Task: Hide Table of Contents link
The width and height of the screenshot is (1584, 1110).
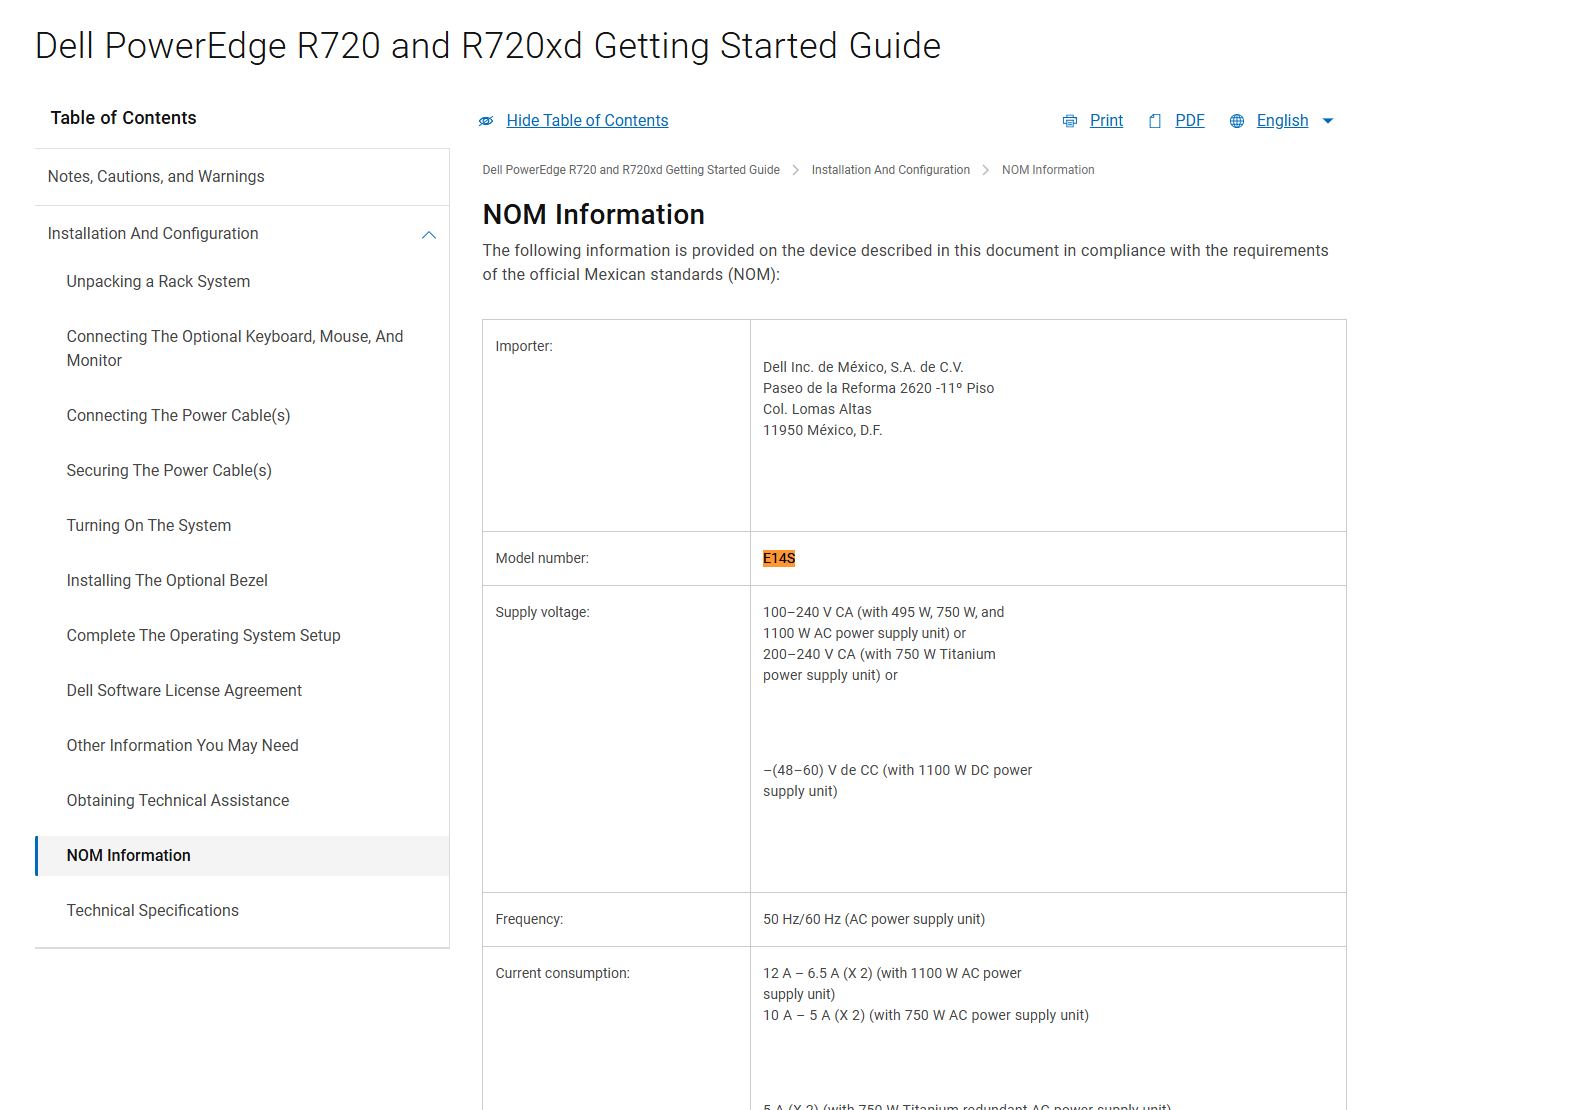Action: coord(587,121)
